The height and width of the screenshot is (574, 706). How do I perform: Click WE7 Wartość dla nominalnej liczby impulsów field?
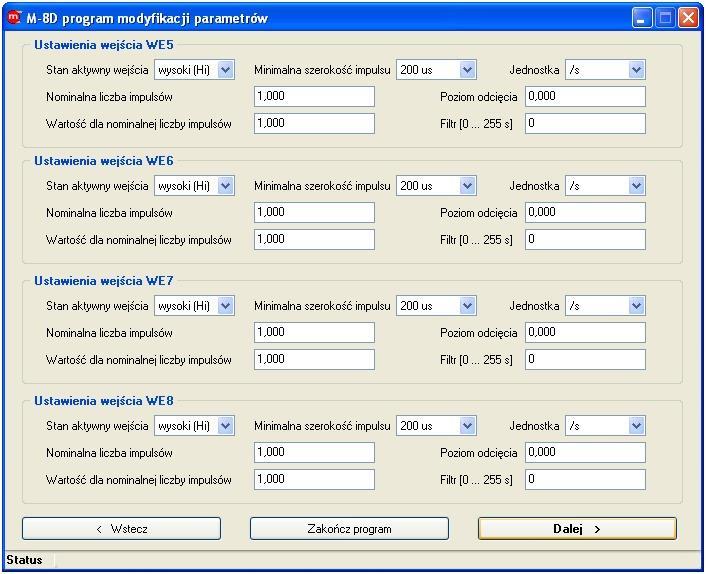314,360
